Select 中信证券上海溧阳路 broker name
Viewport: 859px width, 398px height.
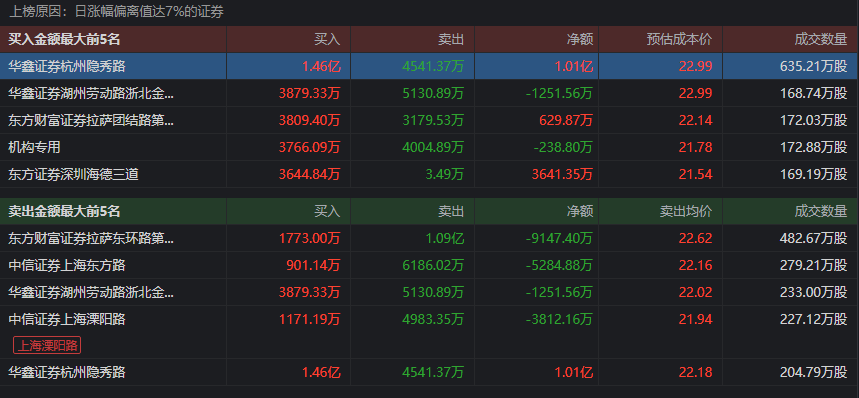[x=67, y=319]
